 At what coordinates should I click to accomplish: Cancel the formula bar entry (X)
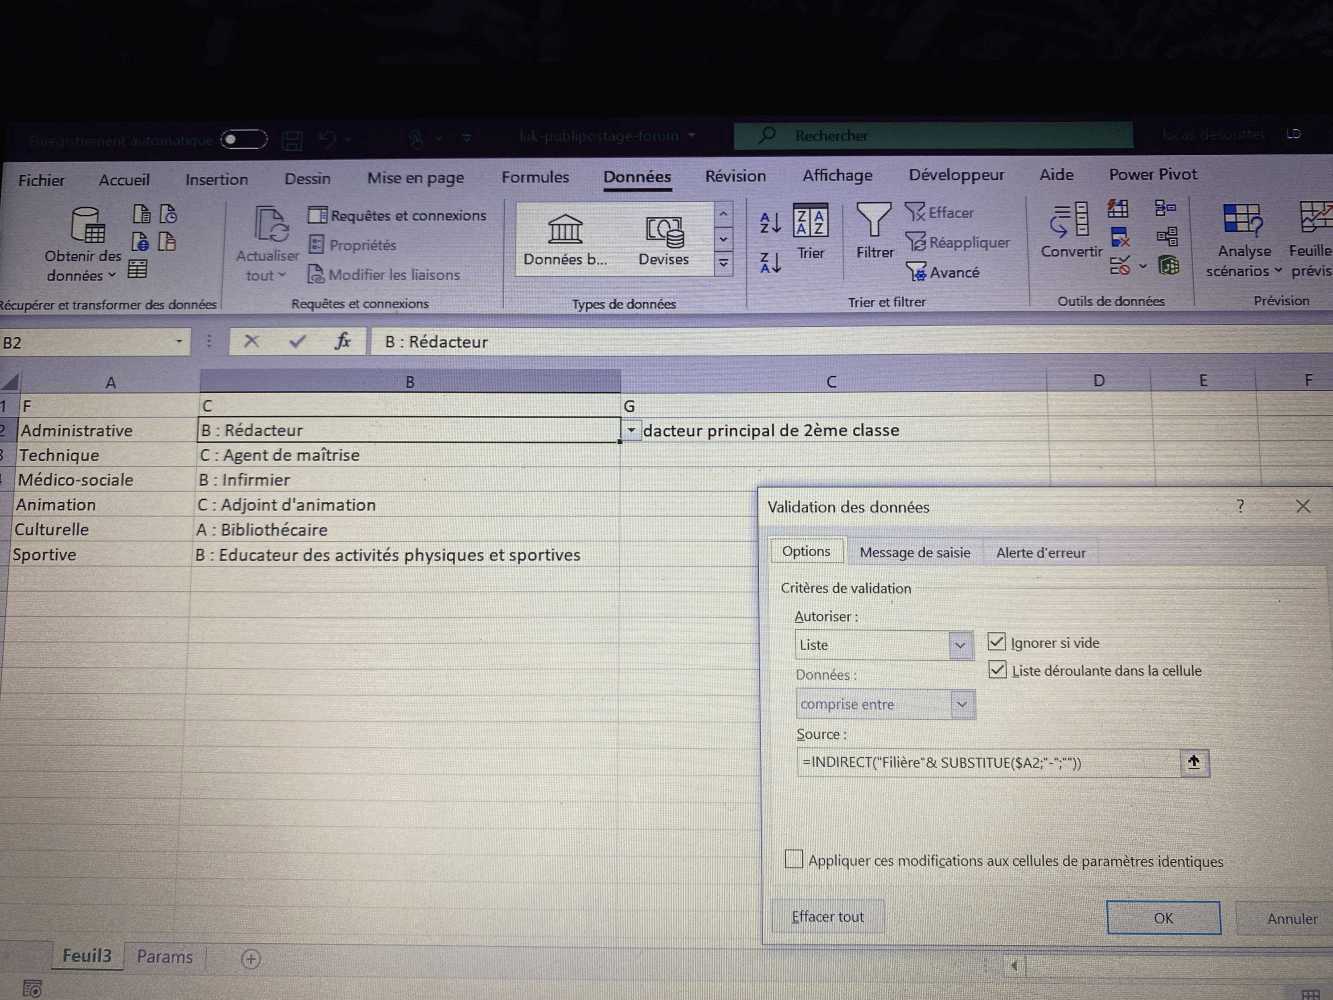pos(251,341)
